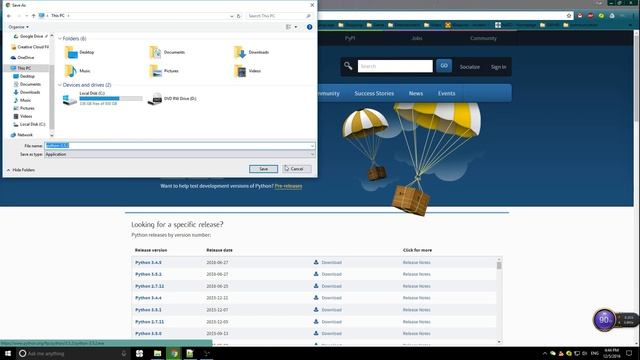Open Downloads folder in Folders group
Viewport: 640px width, 360px height.
[x=251, y=52]
